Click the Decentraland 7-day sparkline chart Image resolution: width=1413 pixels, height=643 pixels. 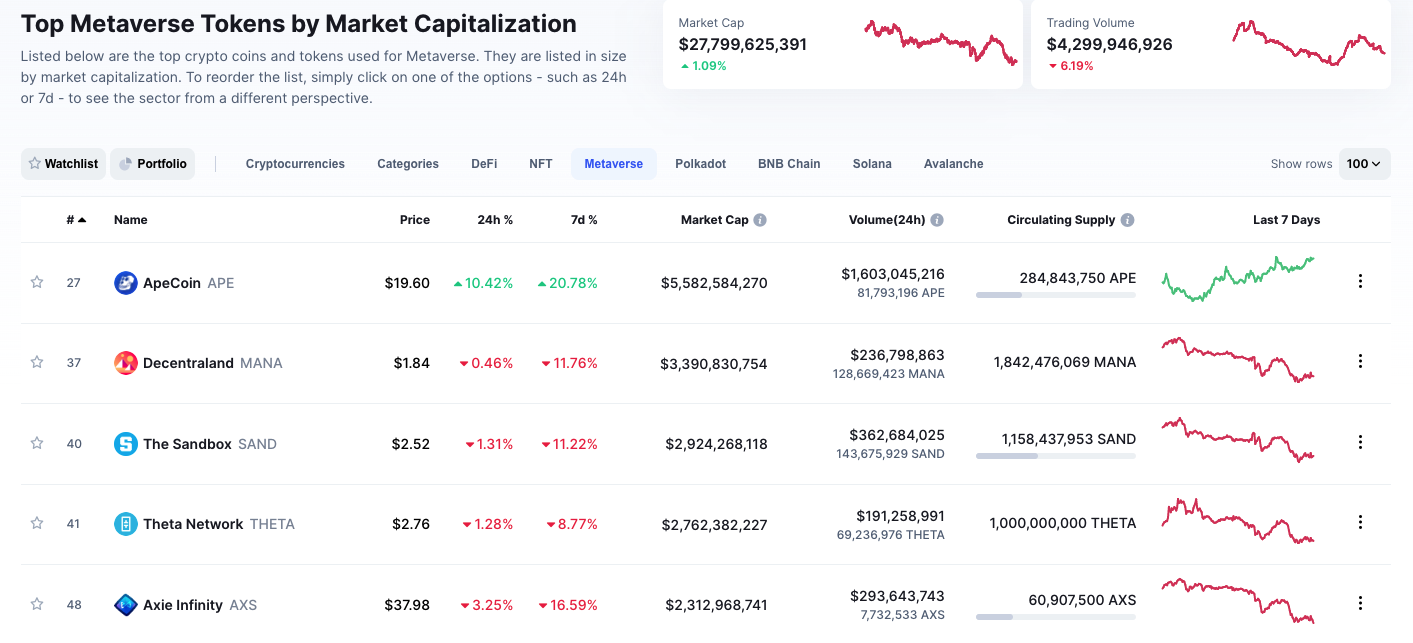point(1237,360)
